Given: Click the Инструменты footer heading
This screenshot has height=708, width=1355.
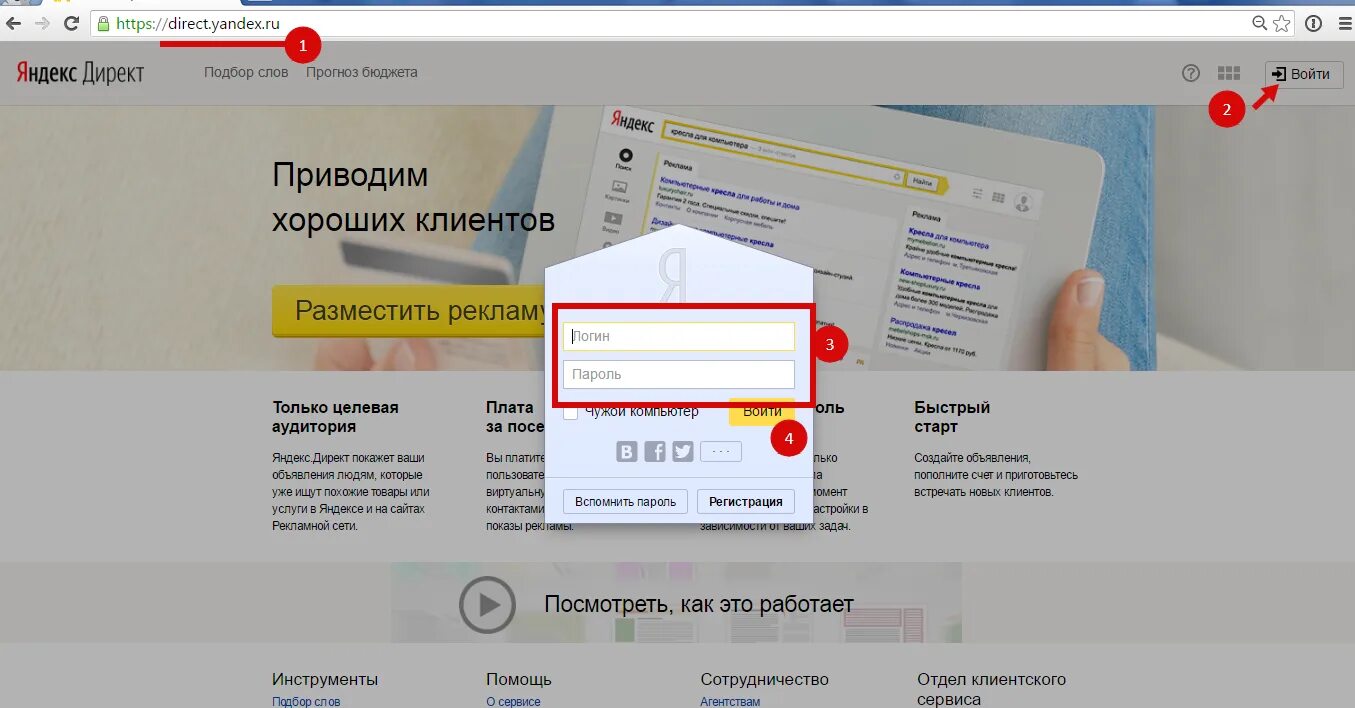Looking at the screenshot, I should [x=325, y=679].
